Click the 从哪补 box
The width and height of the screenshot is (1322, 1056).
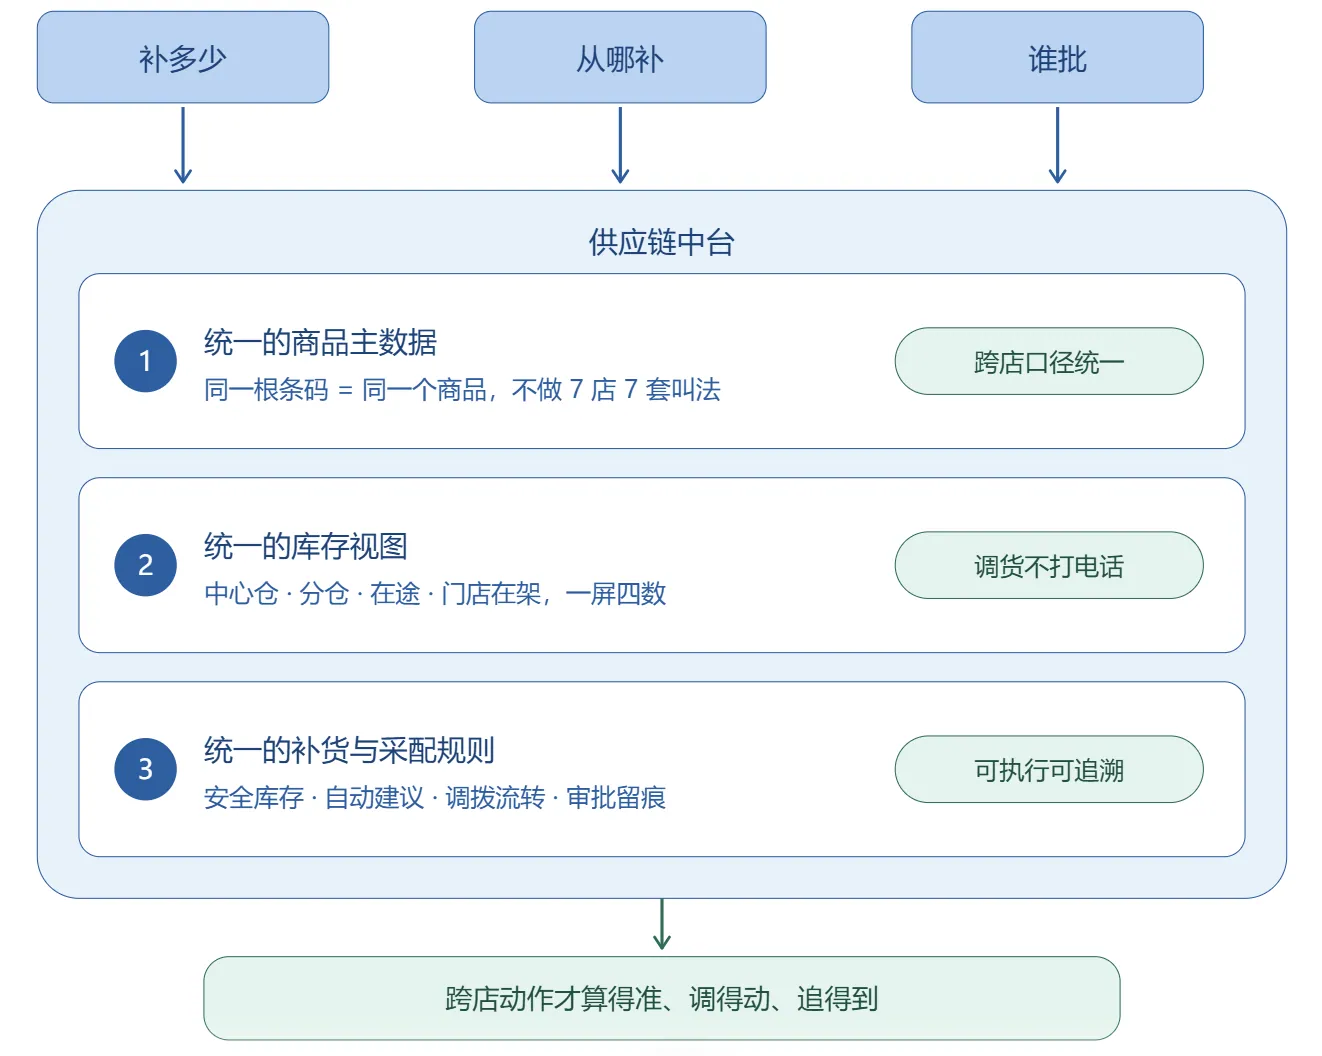coord(620,58)
